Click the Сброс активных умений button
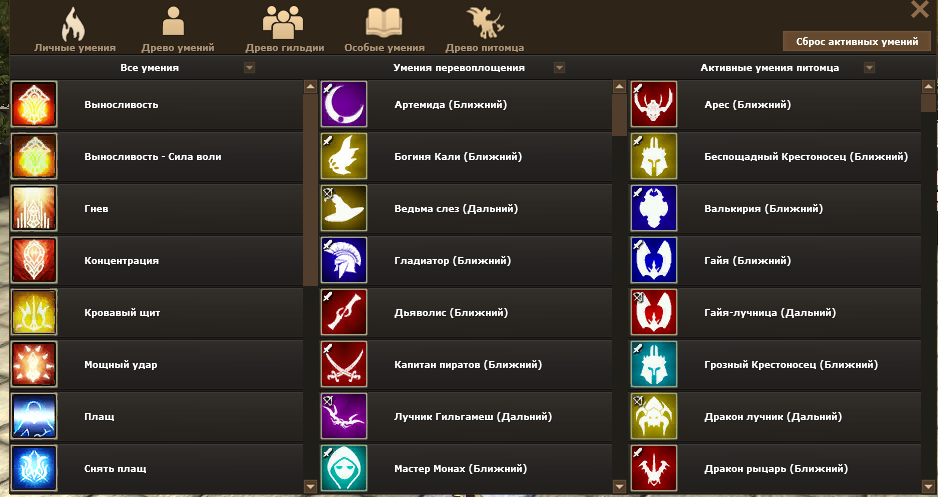 (x=857, y=42)
